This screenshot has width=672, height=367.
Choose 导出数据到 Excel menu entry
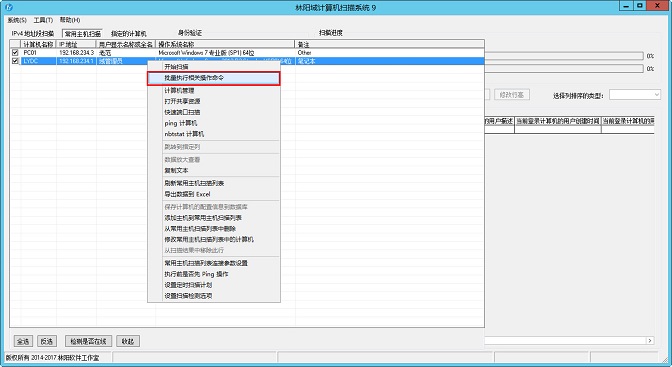pyautogui.click(x=187, y=194)
